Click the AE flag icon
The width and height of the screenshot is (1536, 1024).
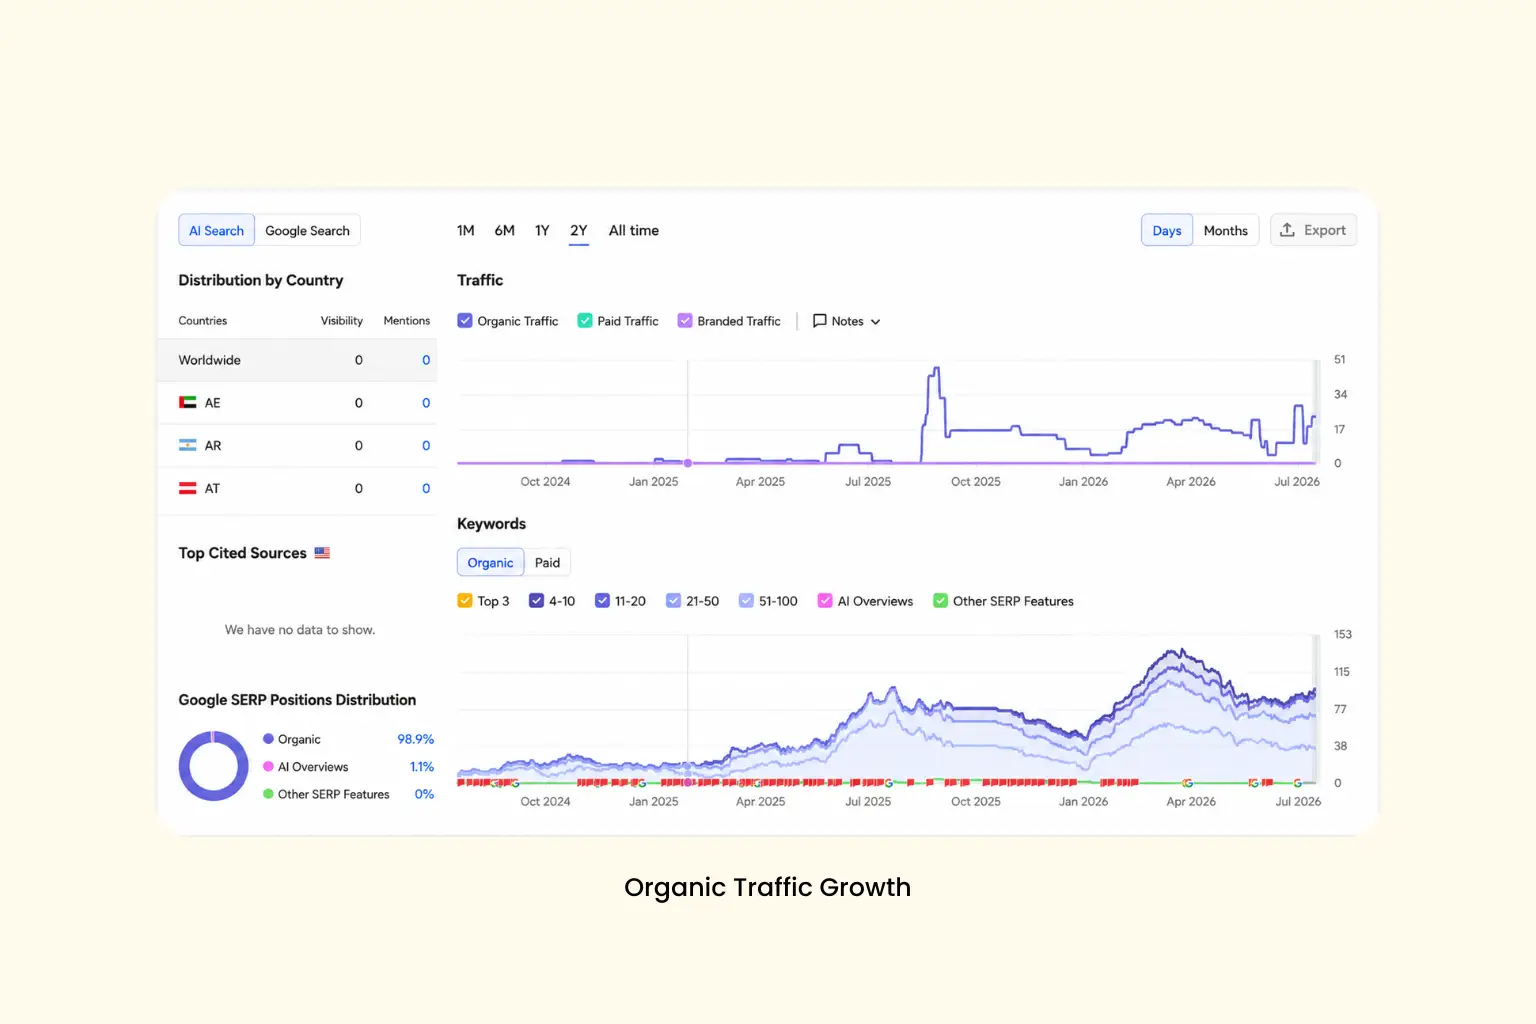(x=187, y=403)
